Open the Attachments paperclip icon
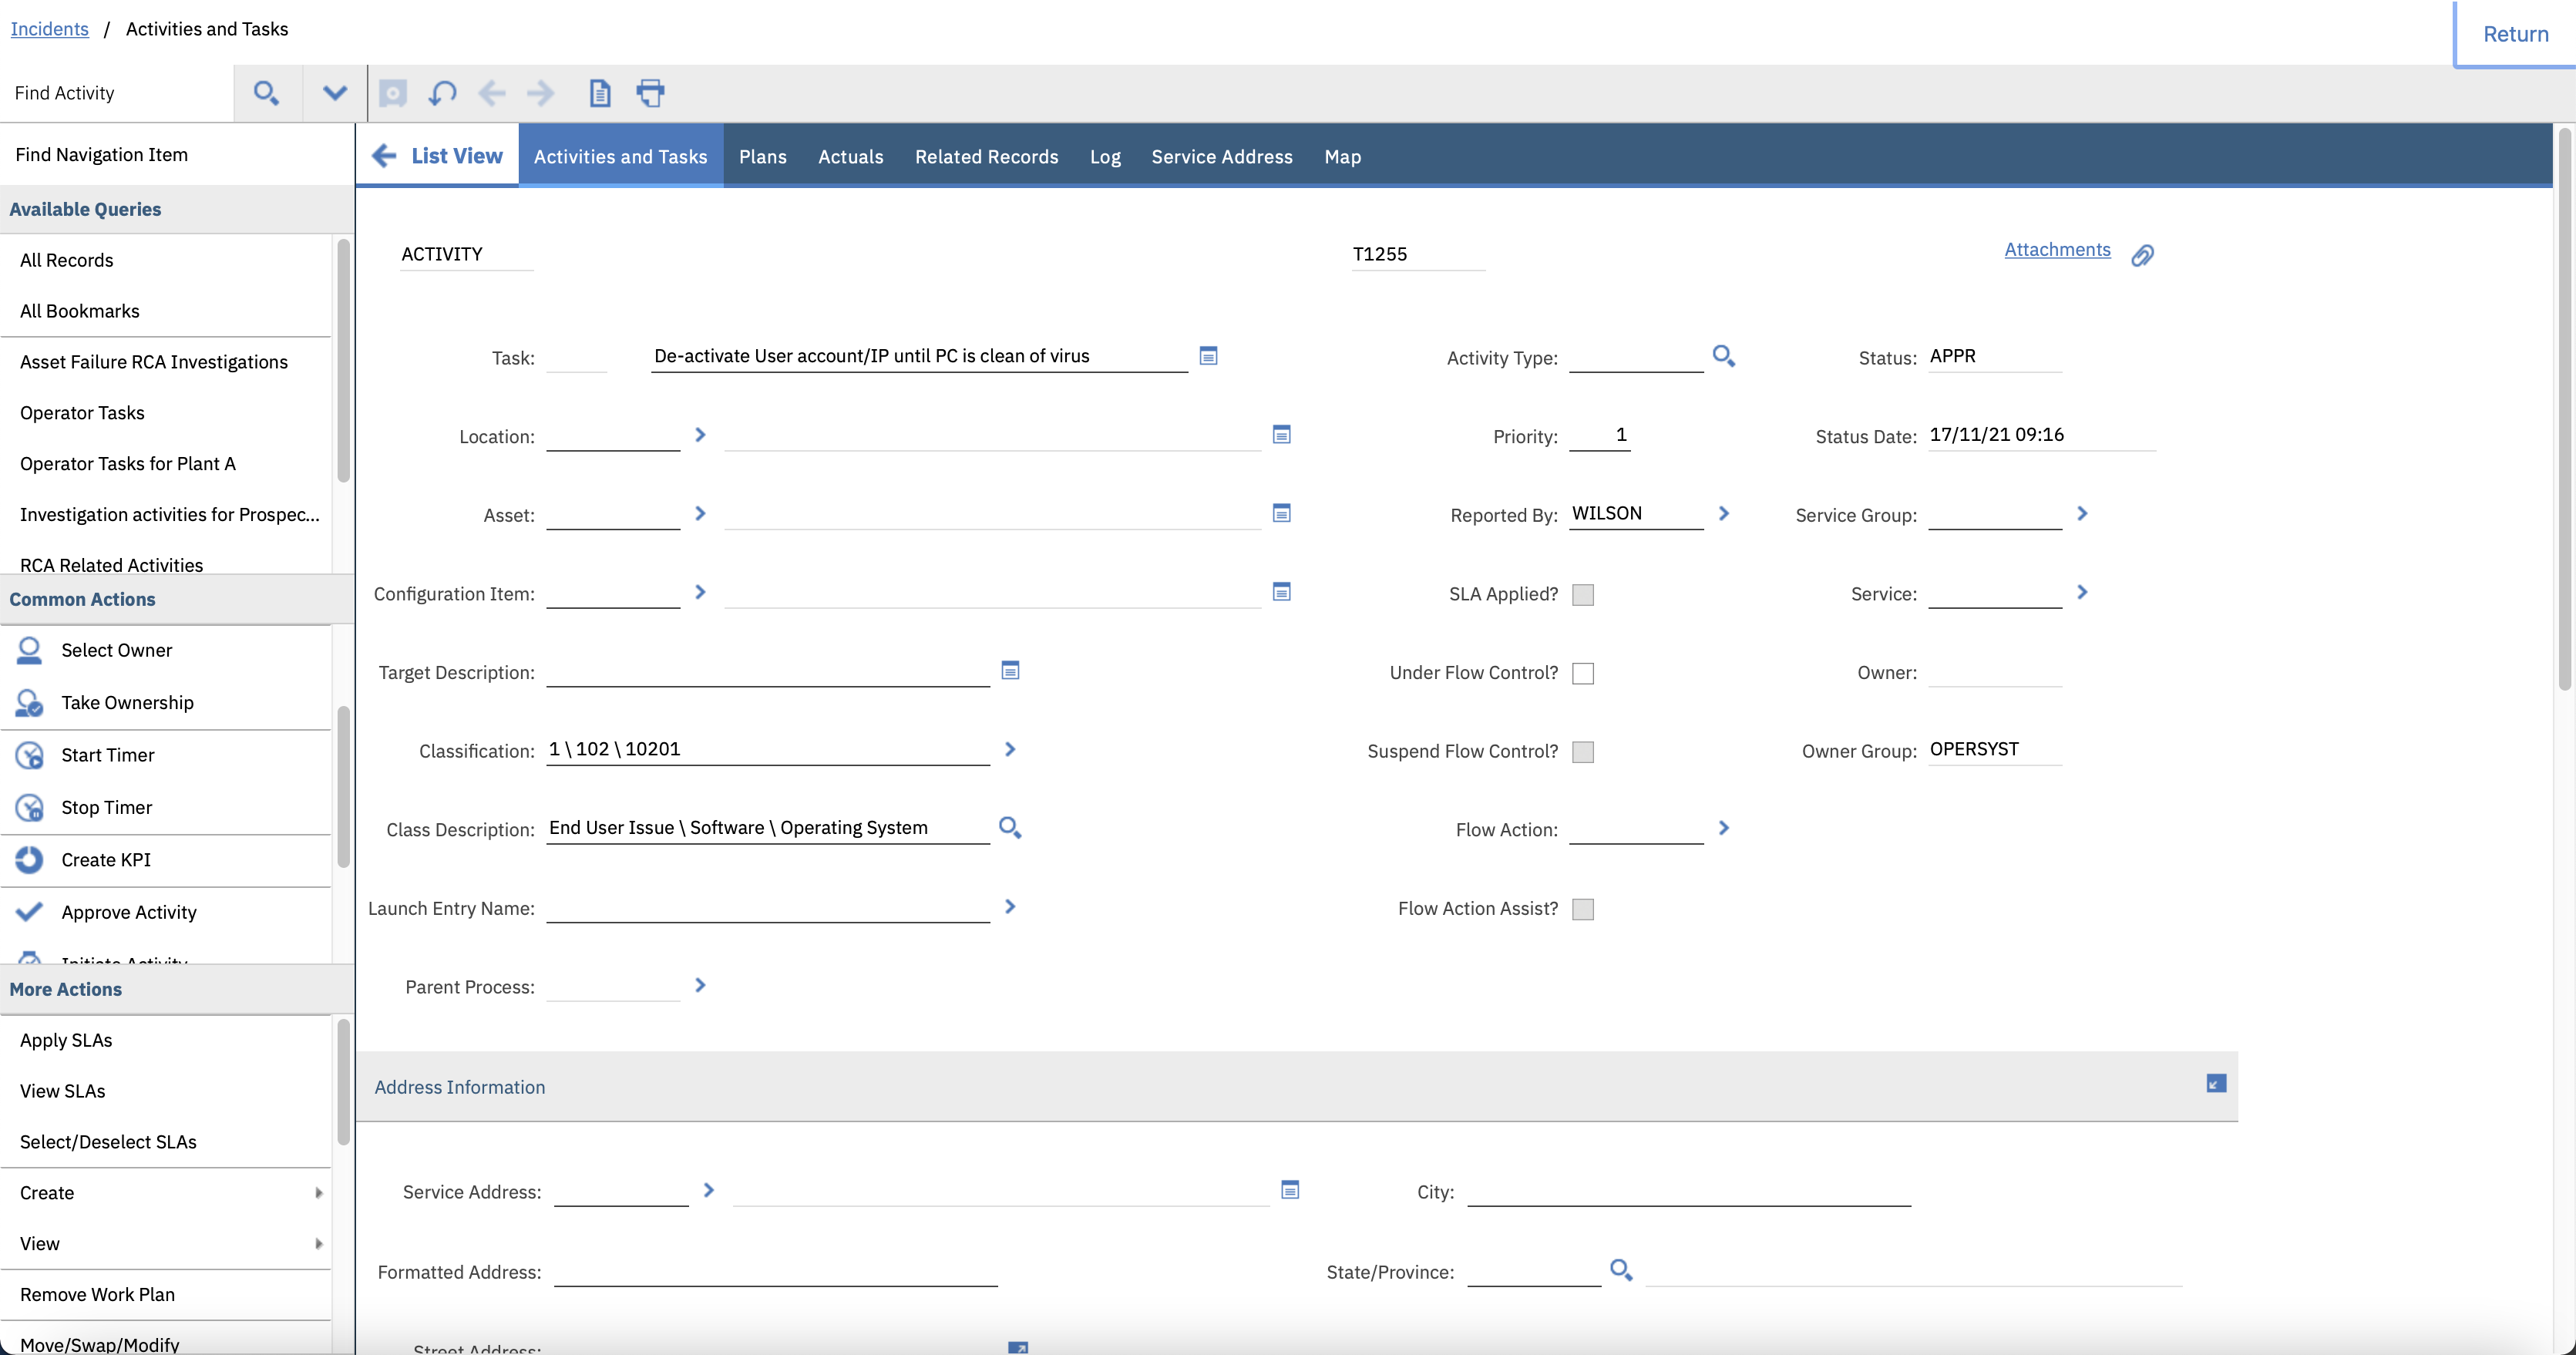Viewport: 2576px width, 1355px height. click(x=2142, y=255)
